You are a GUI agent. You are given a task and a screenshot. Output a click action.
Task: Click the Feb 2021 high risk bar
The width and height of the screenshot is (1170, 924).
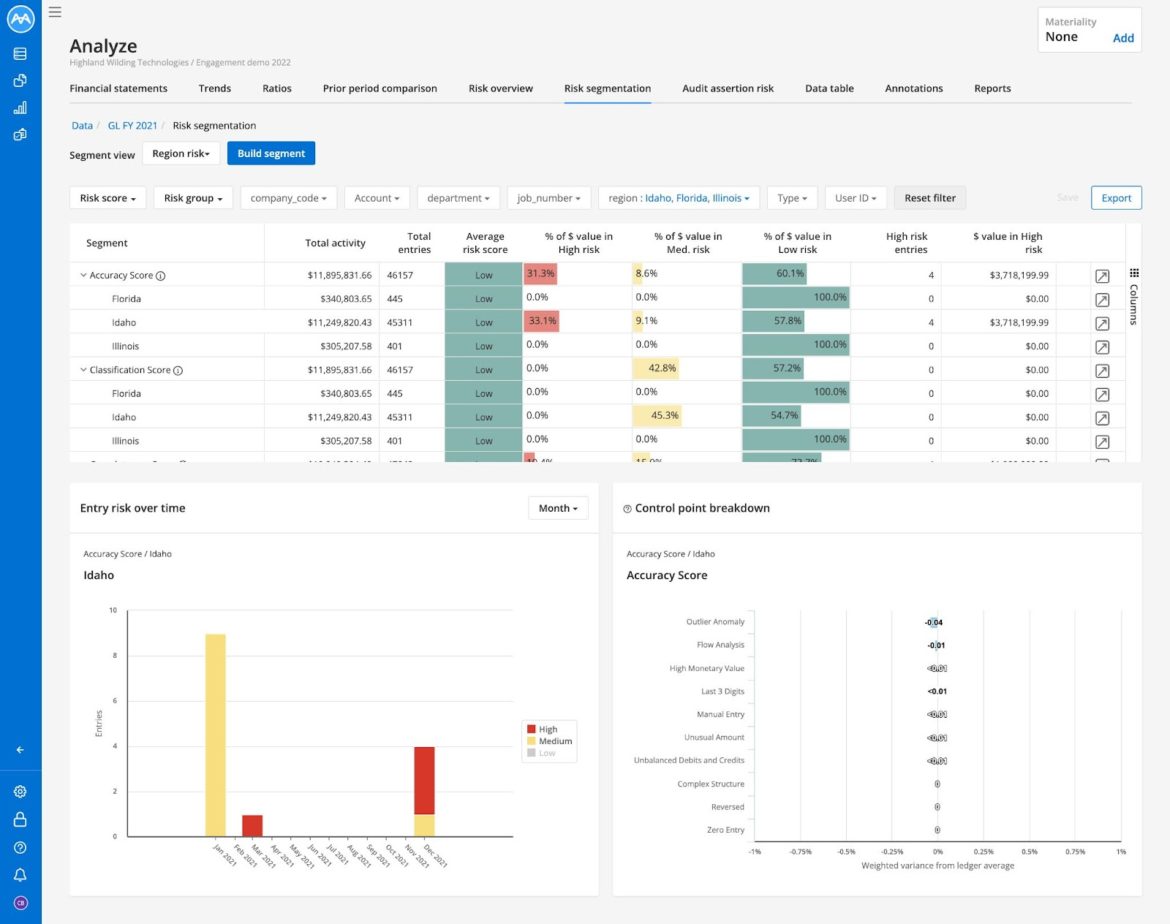[x=252, y=825]
